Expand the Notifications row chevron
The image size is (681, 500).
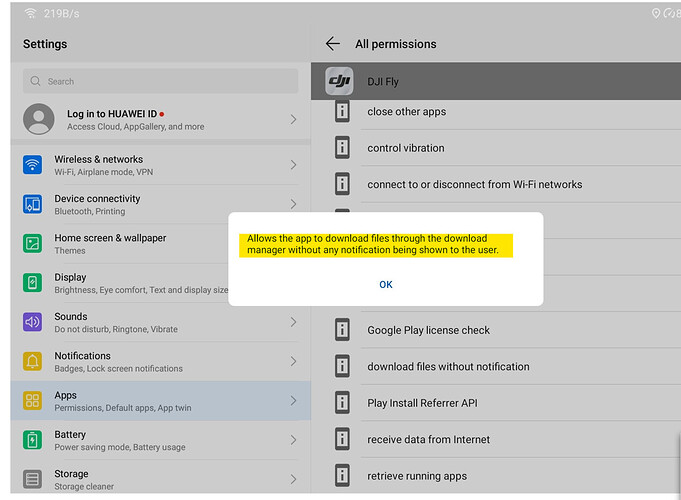click(x=293, y=361)
